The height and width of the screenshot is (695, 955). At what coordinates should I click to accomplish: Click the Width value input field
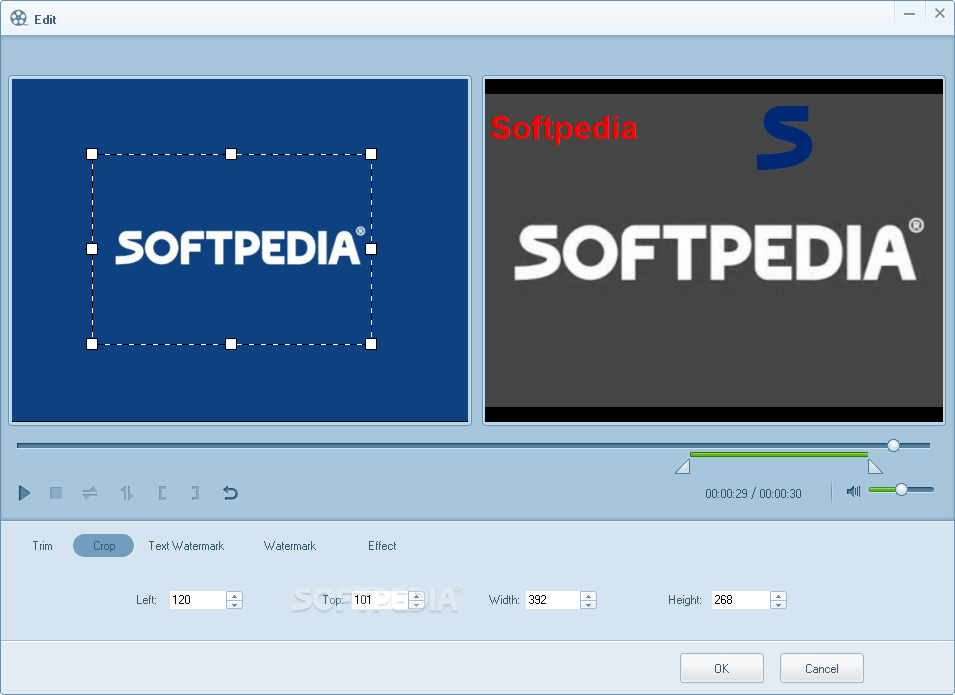tap(552, 600)
